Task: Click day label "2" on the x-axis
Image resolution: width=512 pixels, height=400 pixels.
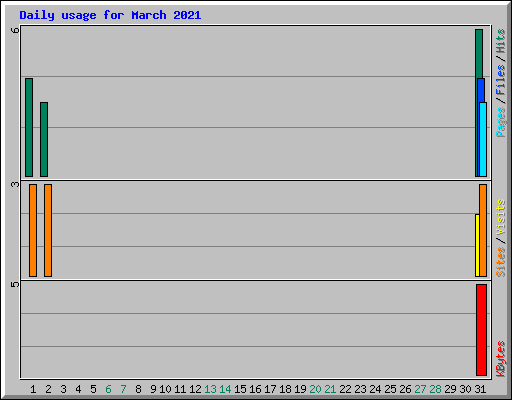Action: pos(48,389)
